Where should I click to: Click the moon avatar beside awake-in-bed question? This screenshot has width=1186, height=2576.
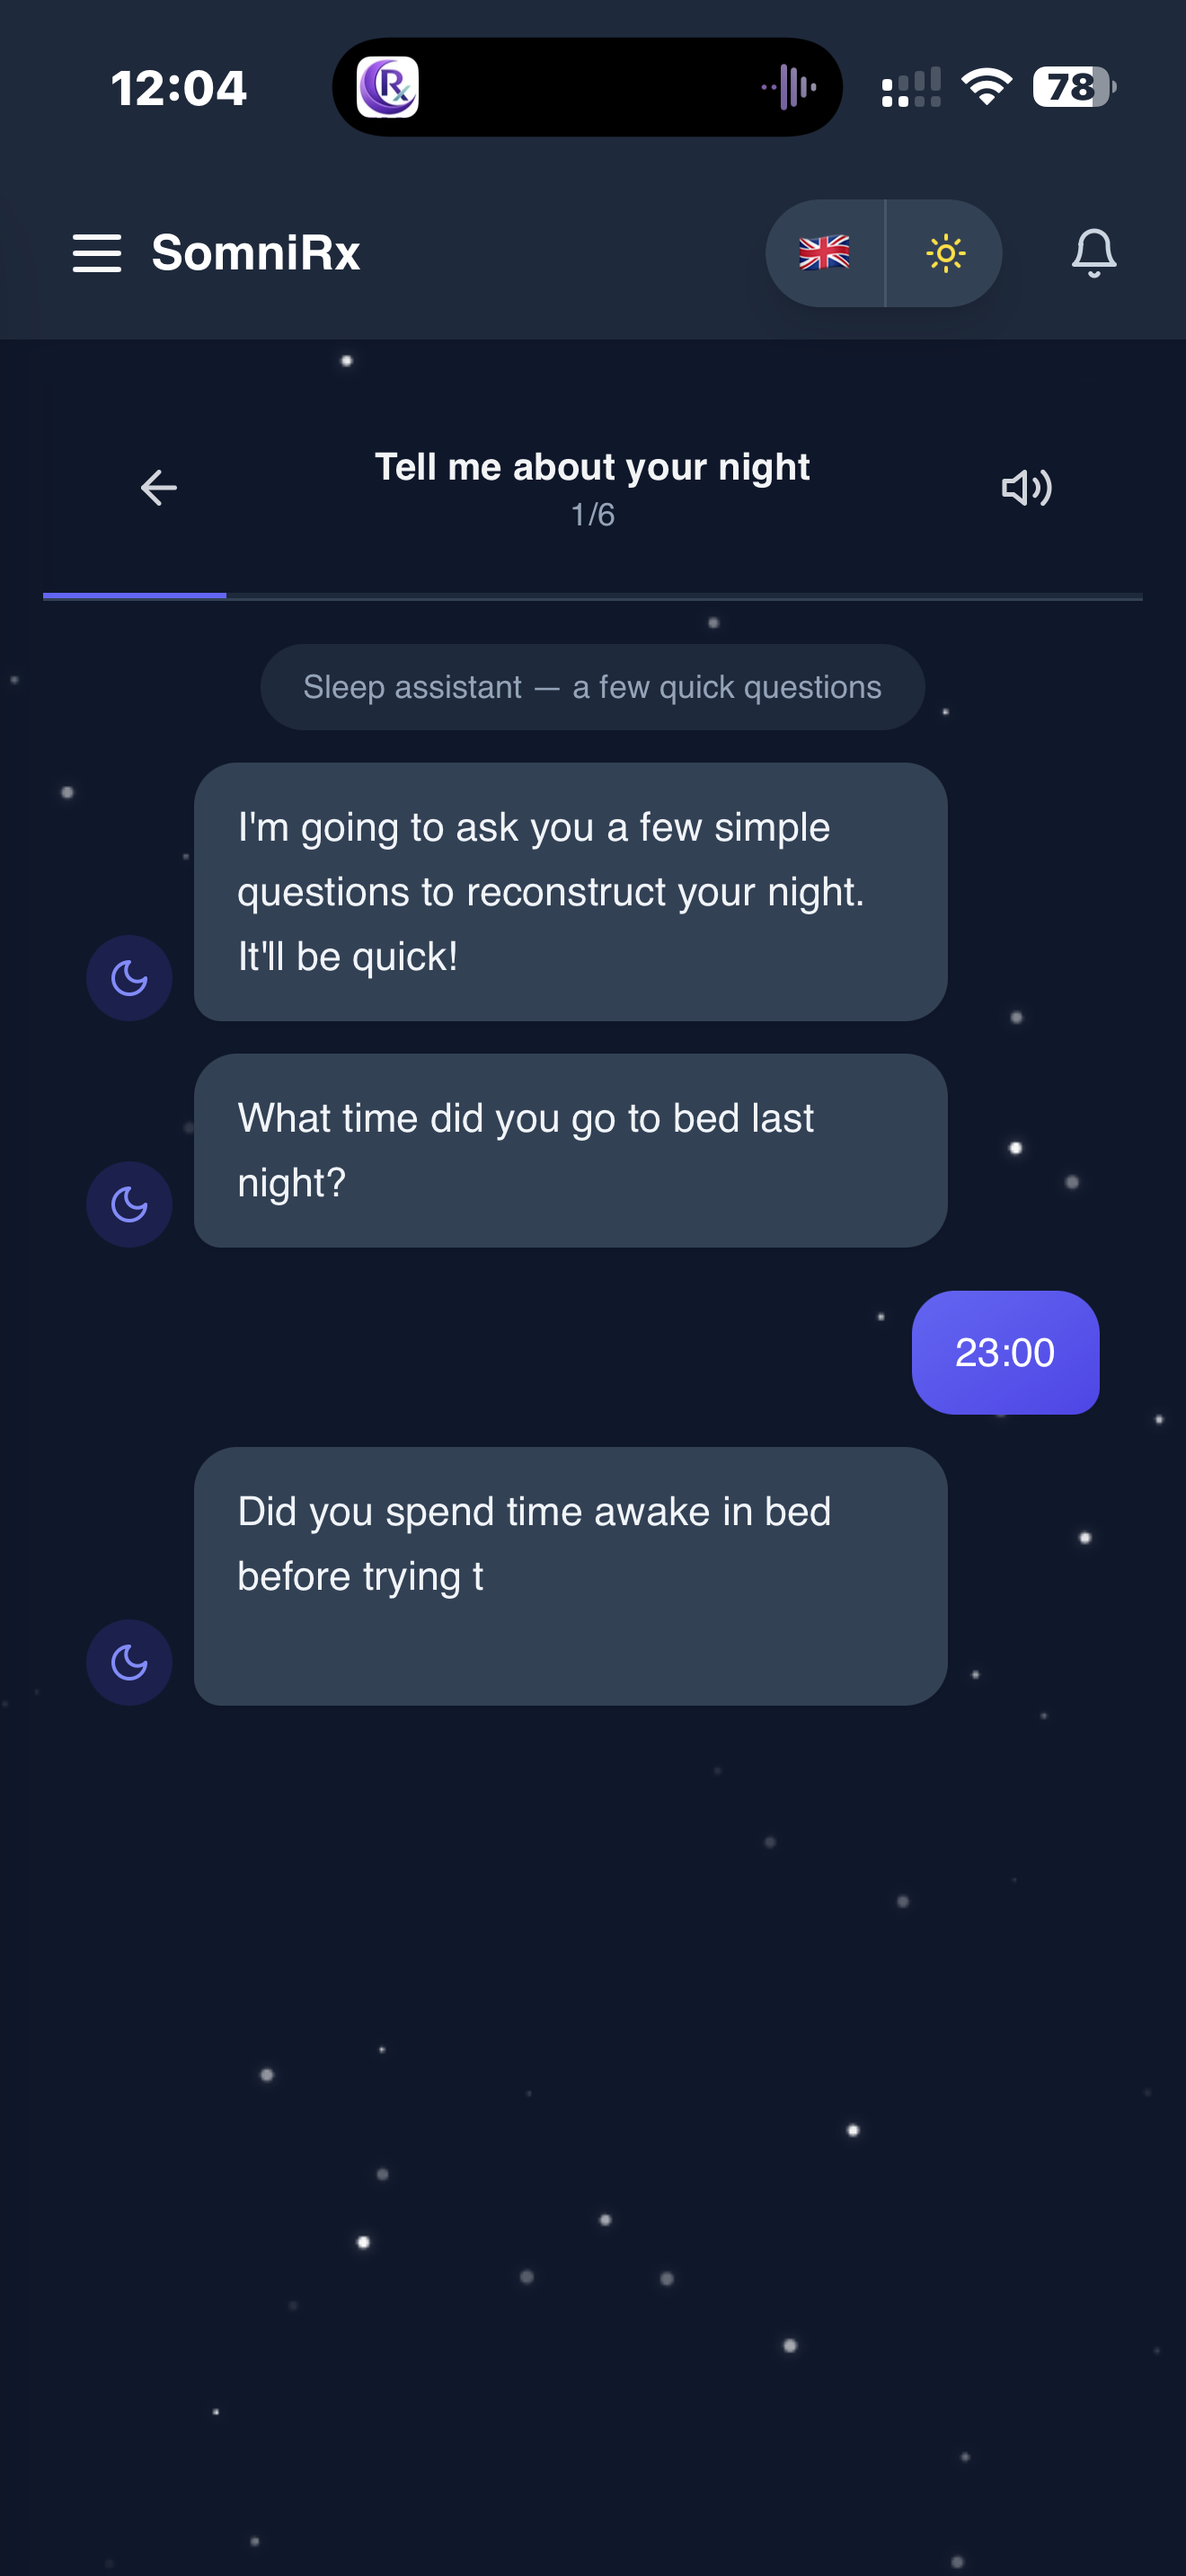point(129,1662)
